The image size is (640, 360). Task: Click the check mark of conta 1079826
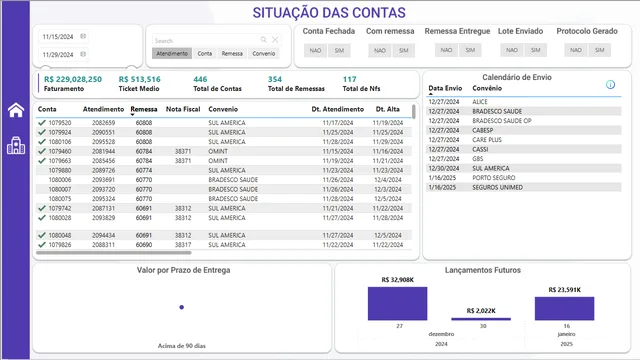[41, 245]
